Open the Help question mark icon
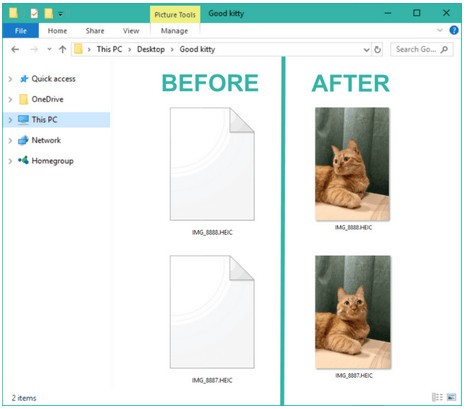The height and width of the screenshot is (409, 467). (x=454, y=30)
